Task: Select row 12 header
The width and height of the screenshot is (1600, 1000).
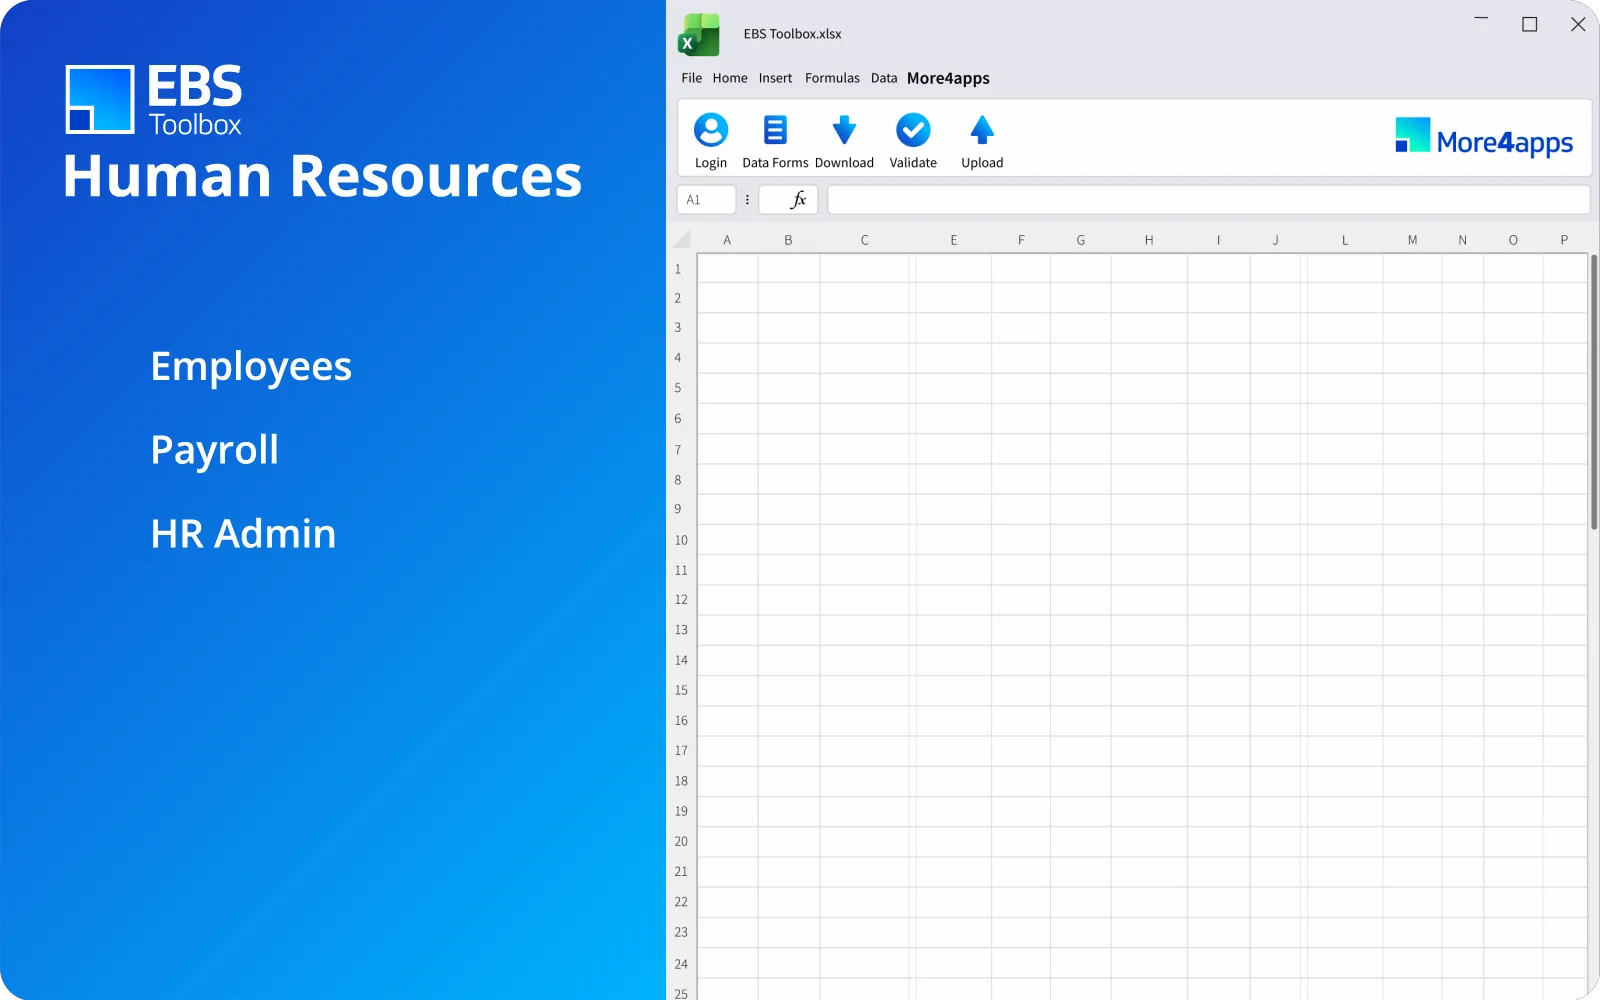Action: [681, 600]
